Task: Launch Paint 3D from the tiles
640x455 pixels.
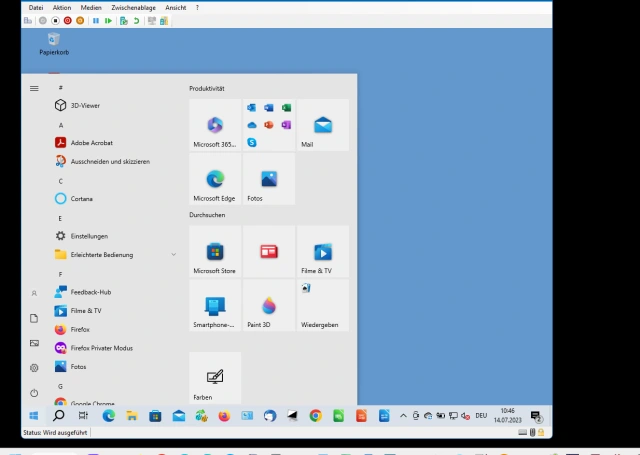Action: pyautogui.click(x=269, y=306)
